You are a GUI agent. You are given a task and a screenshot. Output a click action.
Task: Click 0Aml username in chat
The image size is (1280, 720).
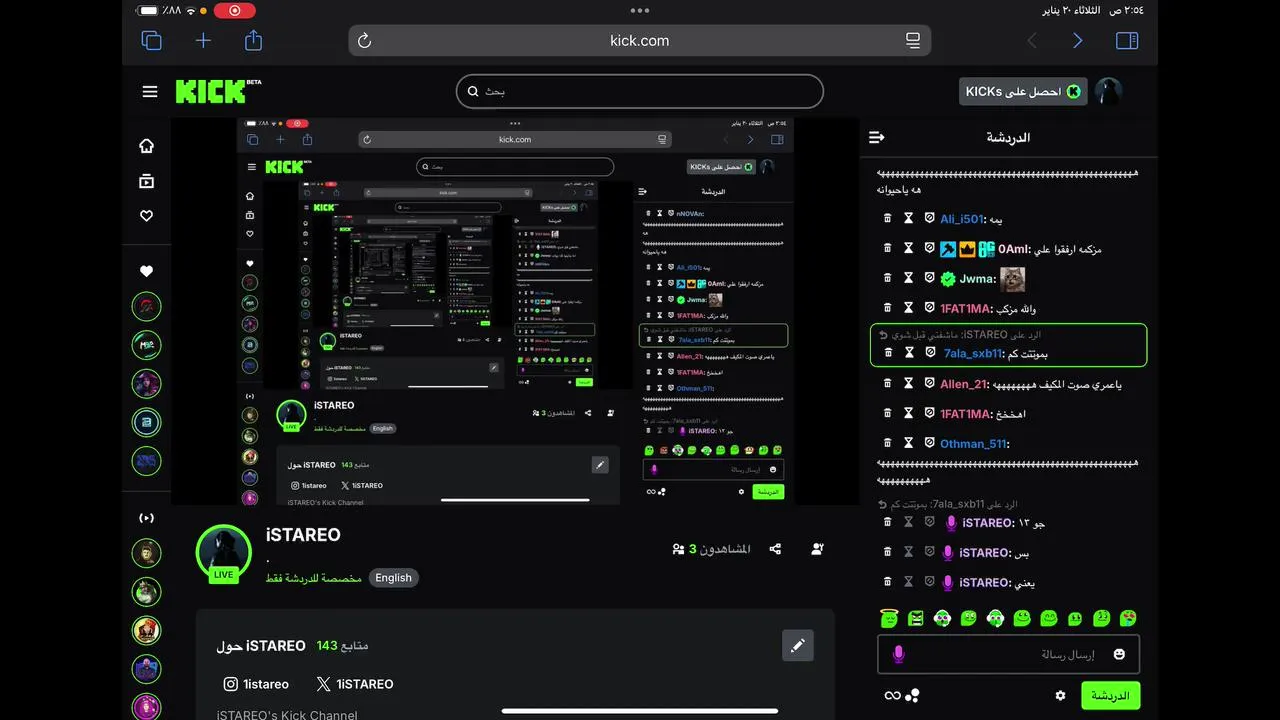[1014, 249]
